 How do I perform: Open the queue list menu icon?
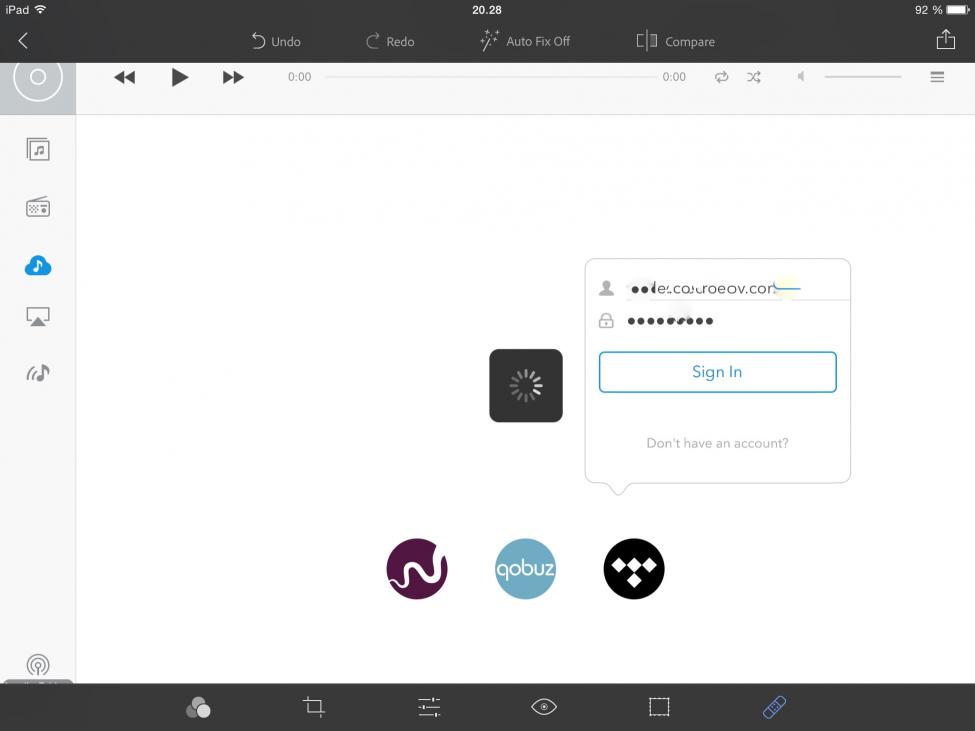coord(937,77)
